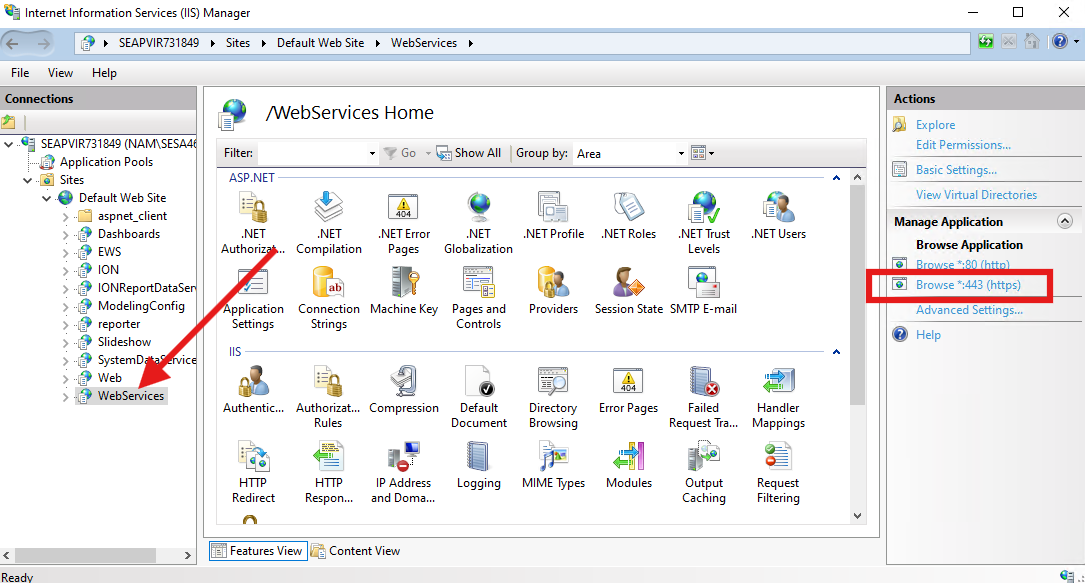
Task: Open the Filter dropdown
Action: pos(372,154)
